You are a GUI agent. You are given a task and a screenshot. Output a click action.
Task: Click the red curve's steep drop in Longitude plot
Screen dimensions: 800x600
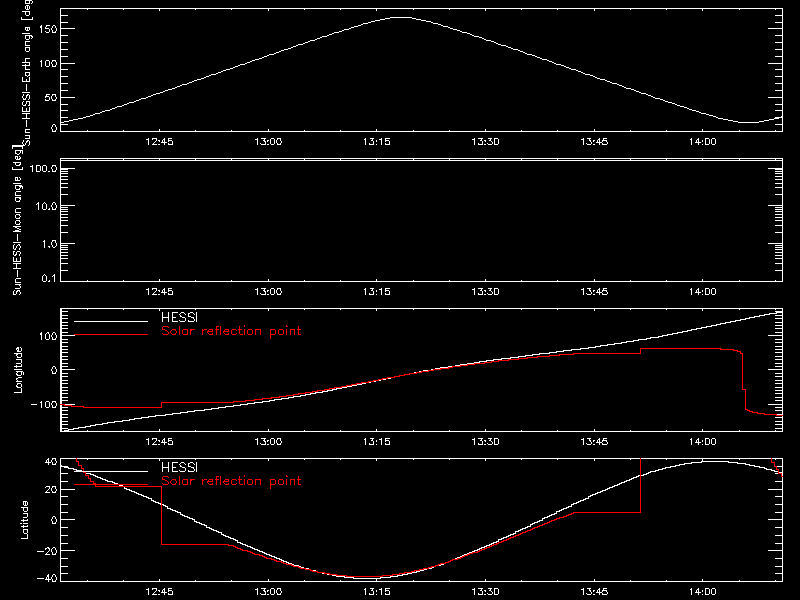[743, 380]
